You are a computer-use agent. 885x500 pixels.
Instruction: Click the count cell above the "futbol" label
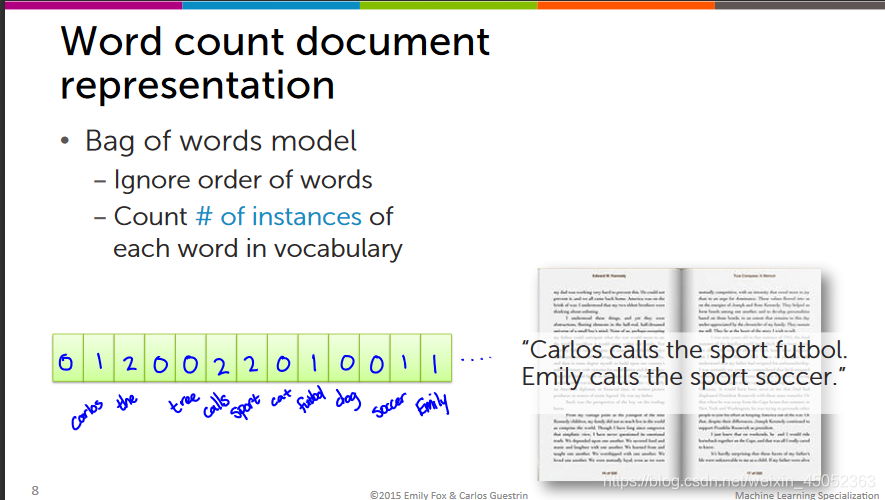coord(314,358)
